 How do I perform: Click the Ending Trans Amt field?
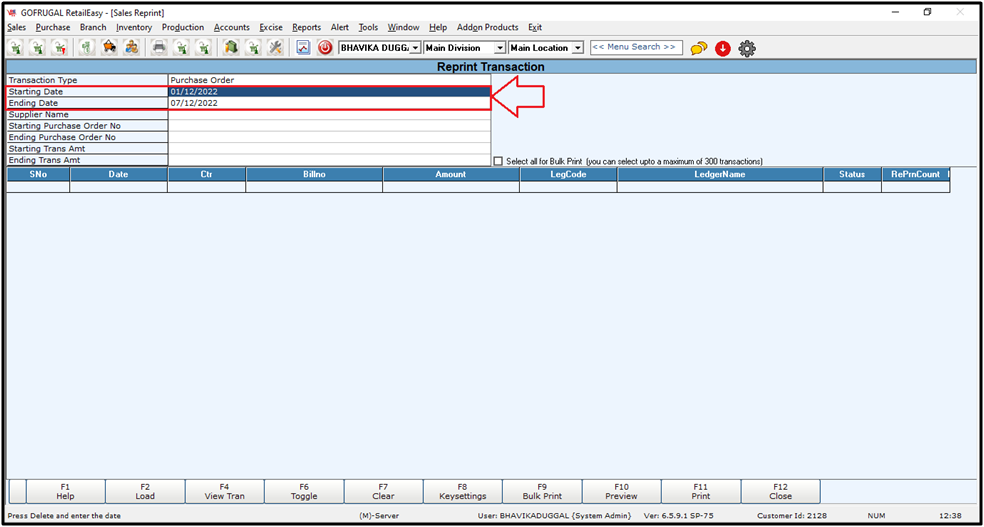[x=329, y=160]
